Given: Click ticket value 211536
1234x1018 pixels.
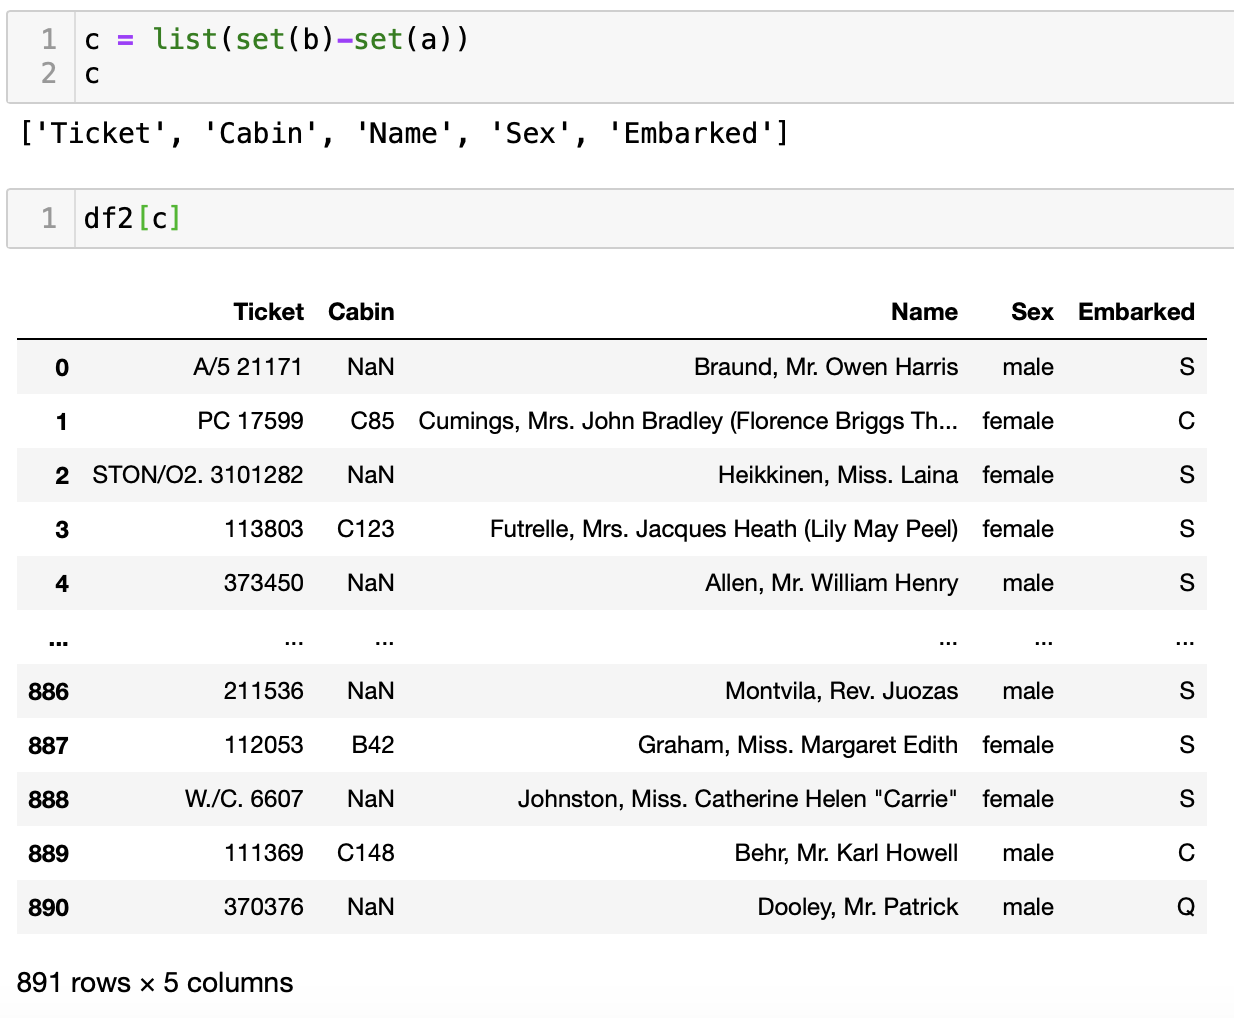Looking at the screenshot, I should coord(264,691).
